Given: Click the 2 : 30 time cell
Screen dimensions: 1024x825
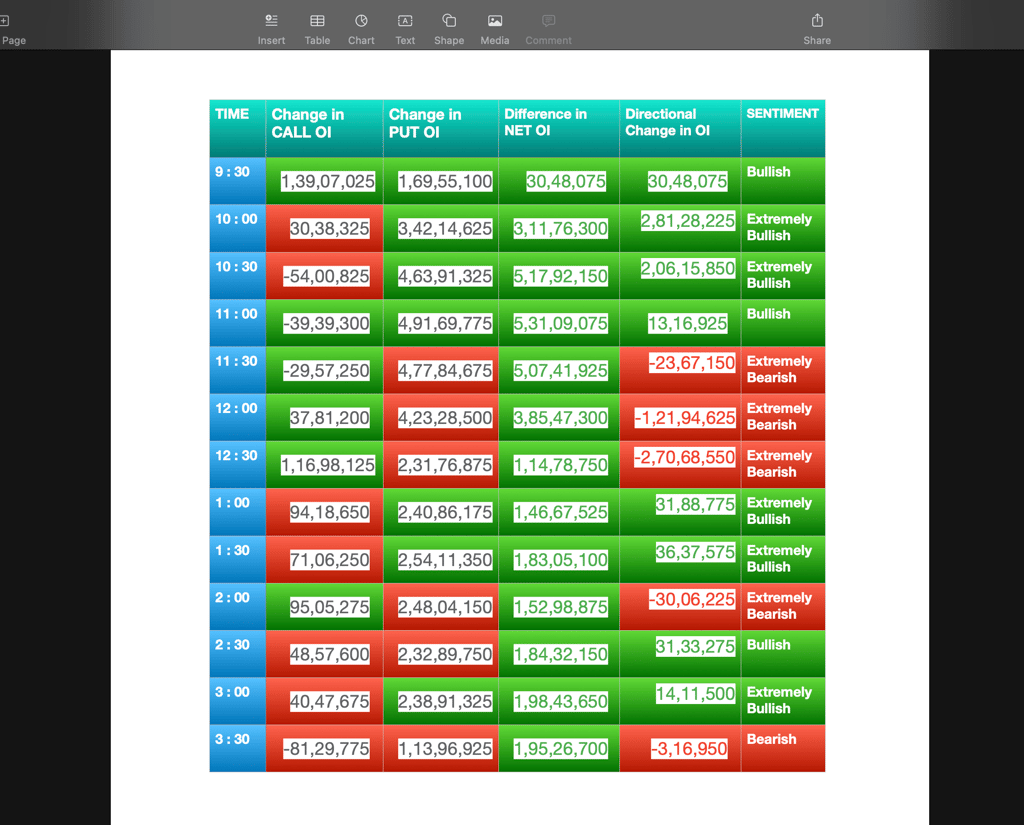Looking at the screenshot, I should (x=238, y=653).
